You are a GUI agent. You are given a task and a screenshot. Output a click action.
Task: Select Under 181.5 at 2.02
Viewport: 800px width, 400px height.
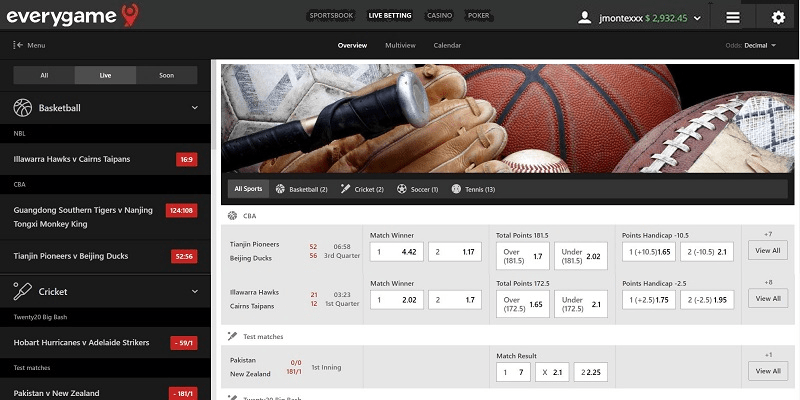(581, 256)
